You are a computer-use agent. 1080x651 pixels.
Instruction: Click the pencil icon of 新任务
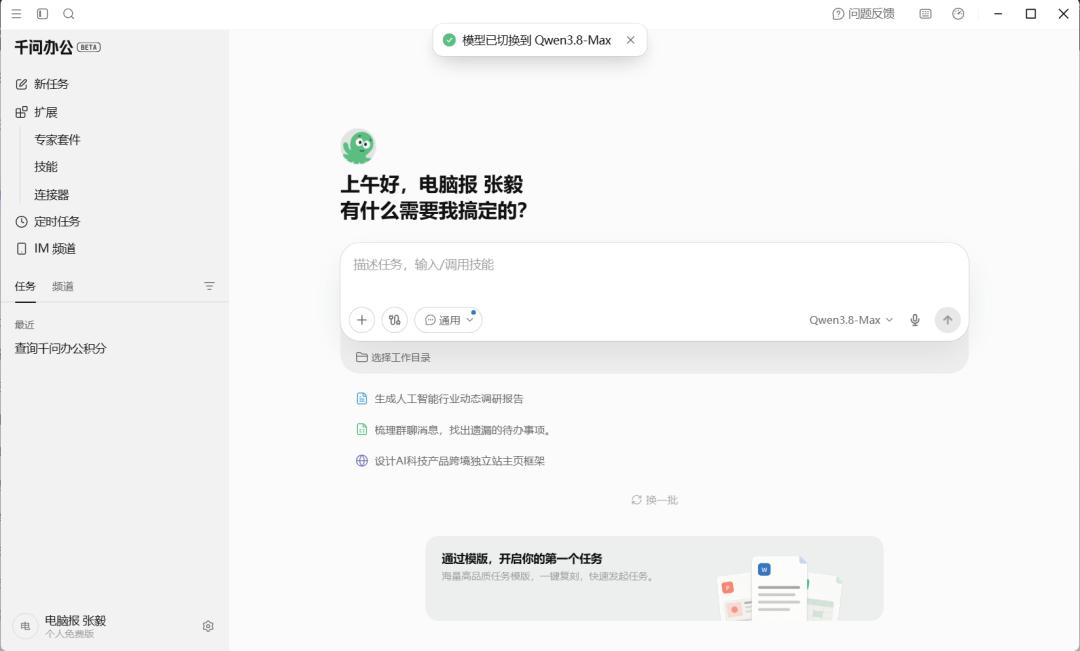pyautogui.click(x=21, y=84)
